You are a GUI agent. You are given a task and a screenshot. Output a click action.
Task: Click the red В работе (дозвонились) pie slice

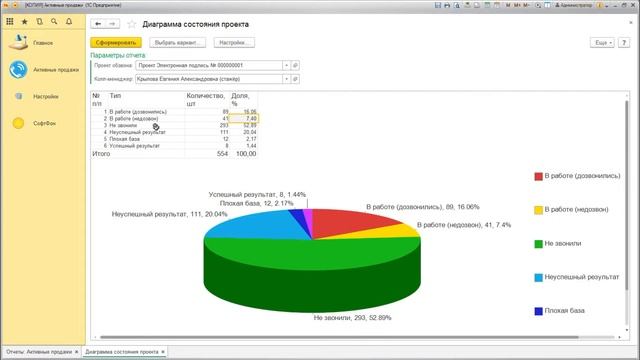click(347, 222)
